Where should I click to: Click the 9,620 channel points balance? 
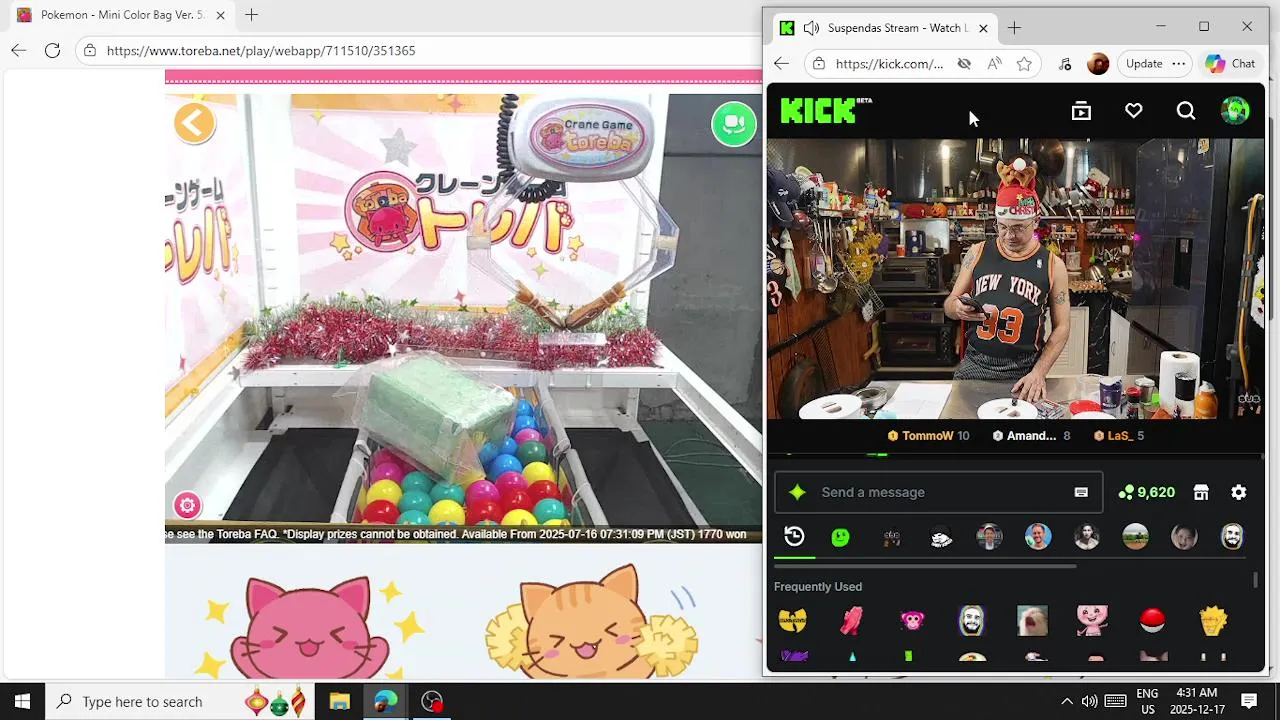(1146, 492)
